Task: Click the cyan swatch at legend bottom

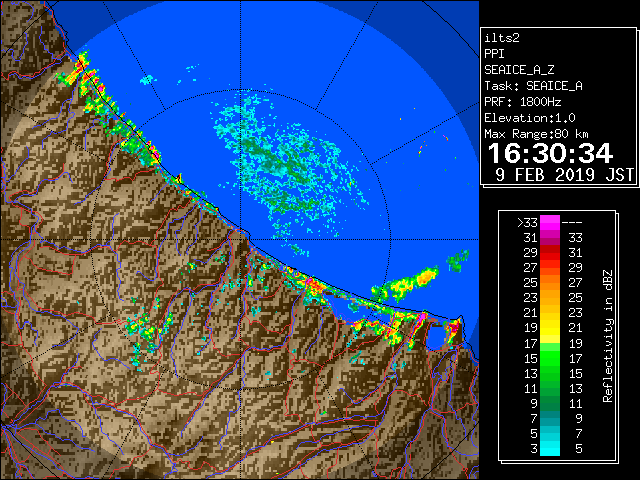Action: point(550,448)
